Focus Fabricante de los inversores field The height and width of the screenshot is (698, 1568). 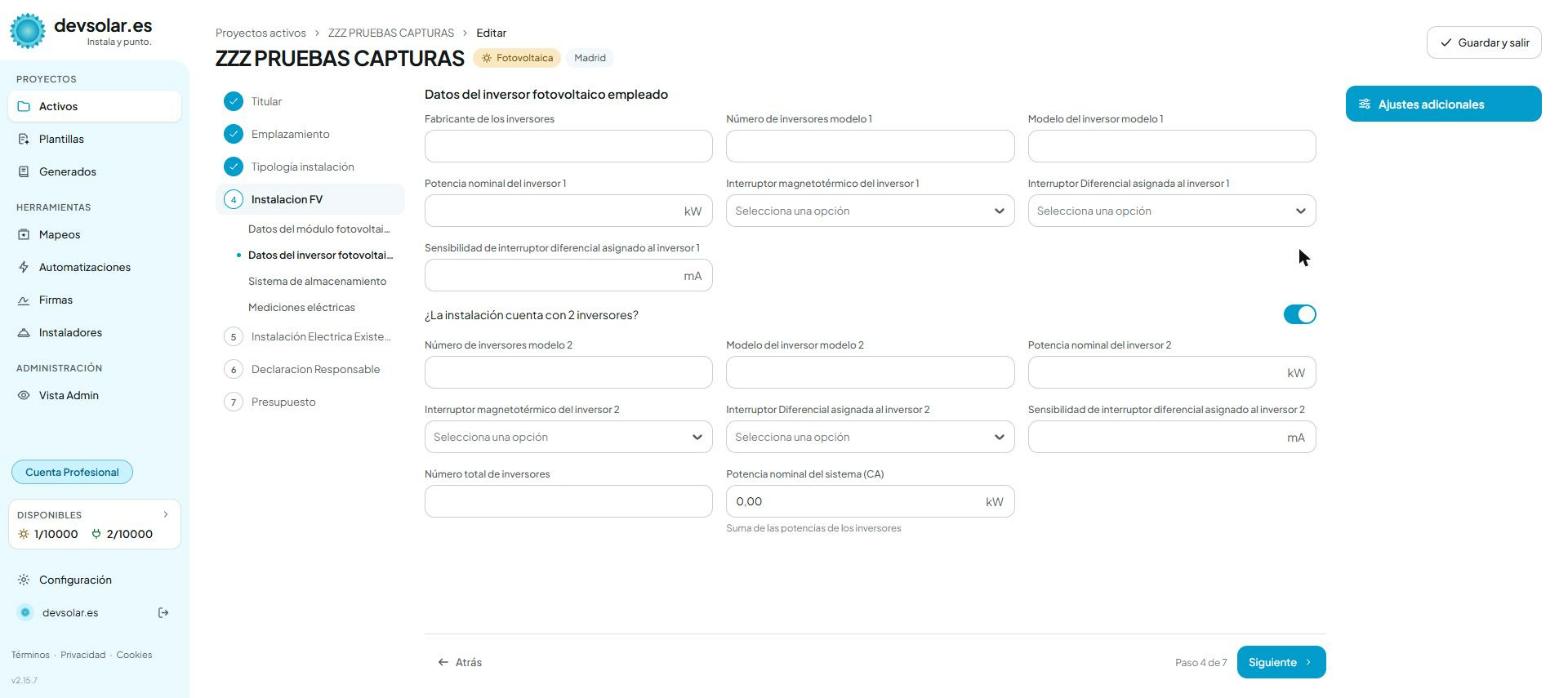click(x=568, y=146)
